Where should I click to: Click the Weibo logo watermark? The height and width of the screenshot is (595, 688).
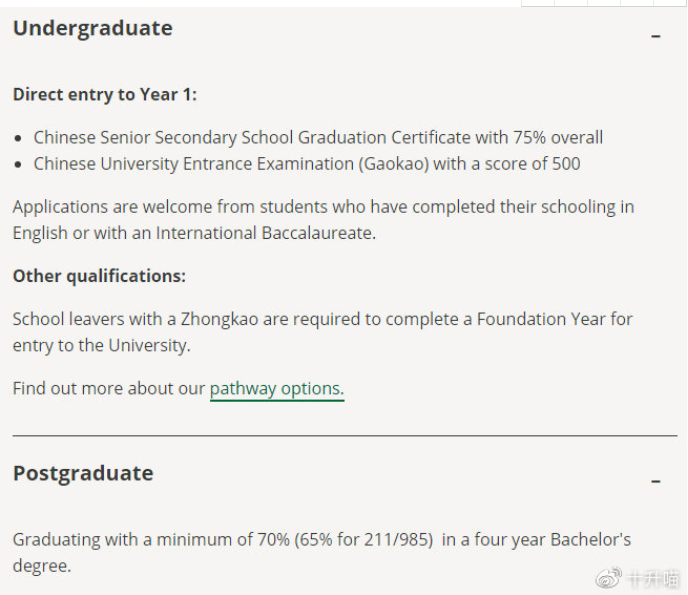[609, 577]
